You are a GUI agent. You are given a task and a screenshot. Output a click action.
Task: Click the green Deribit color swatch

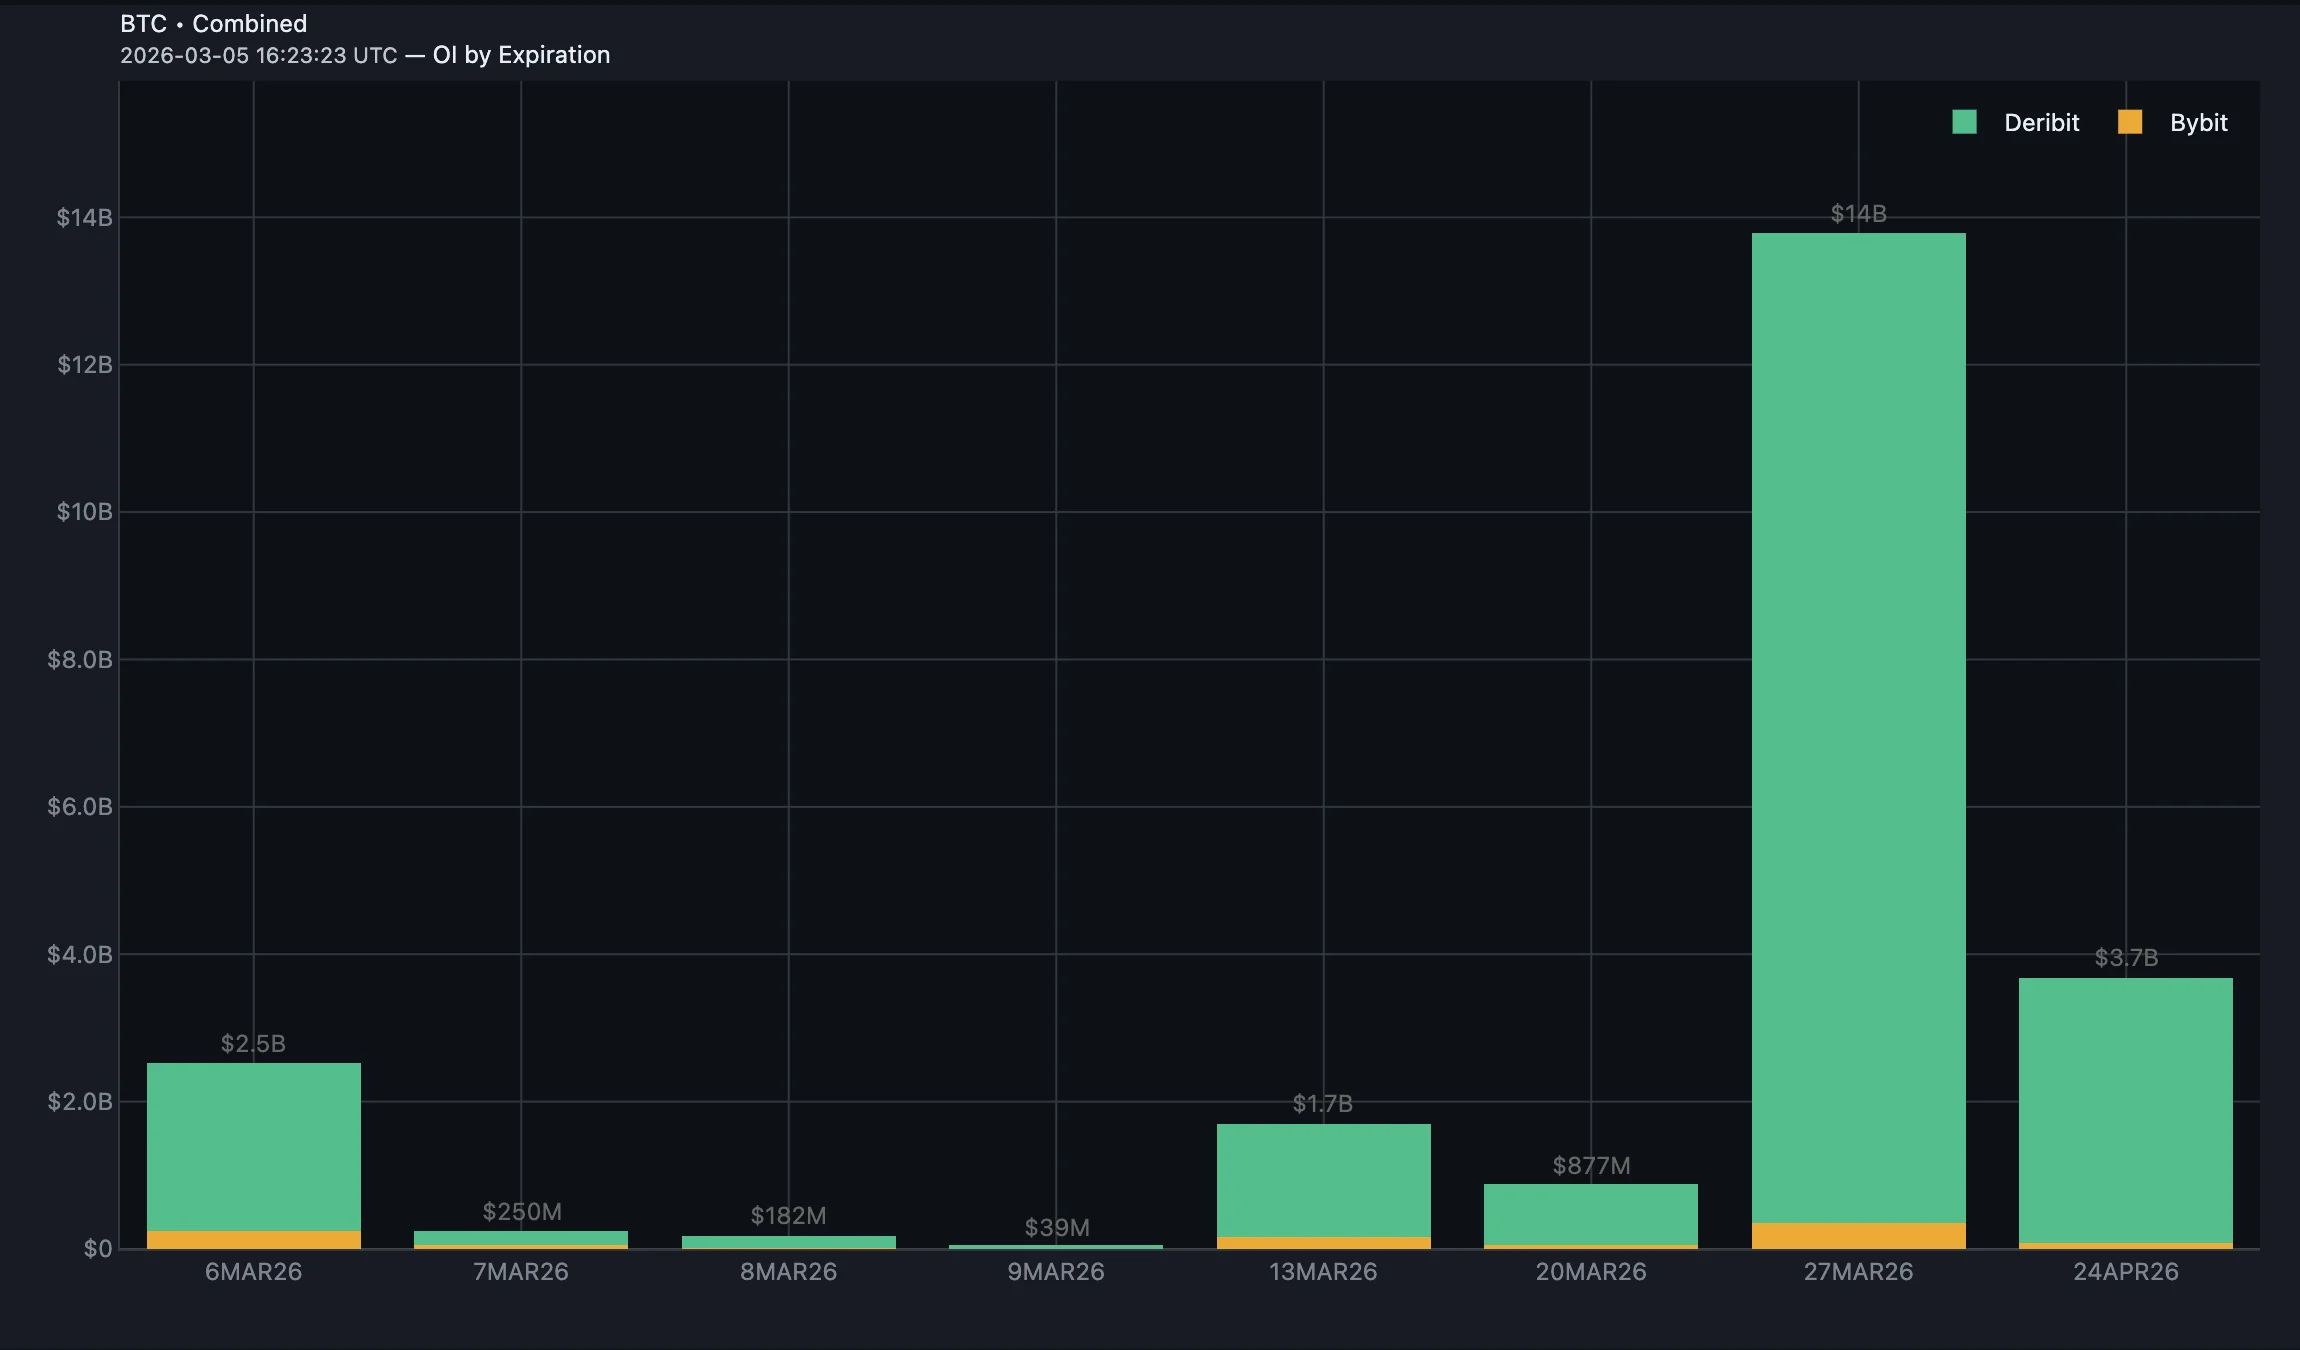1964,122
